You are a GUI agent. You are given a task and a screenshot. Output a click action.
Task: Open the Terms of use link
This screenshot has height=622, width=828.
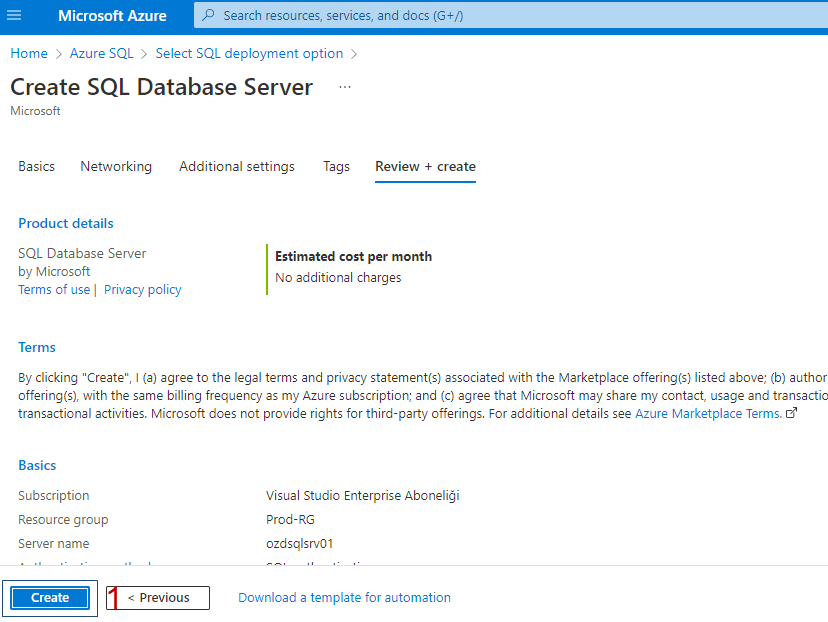point(54,289)
